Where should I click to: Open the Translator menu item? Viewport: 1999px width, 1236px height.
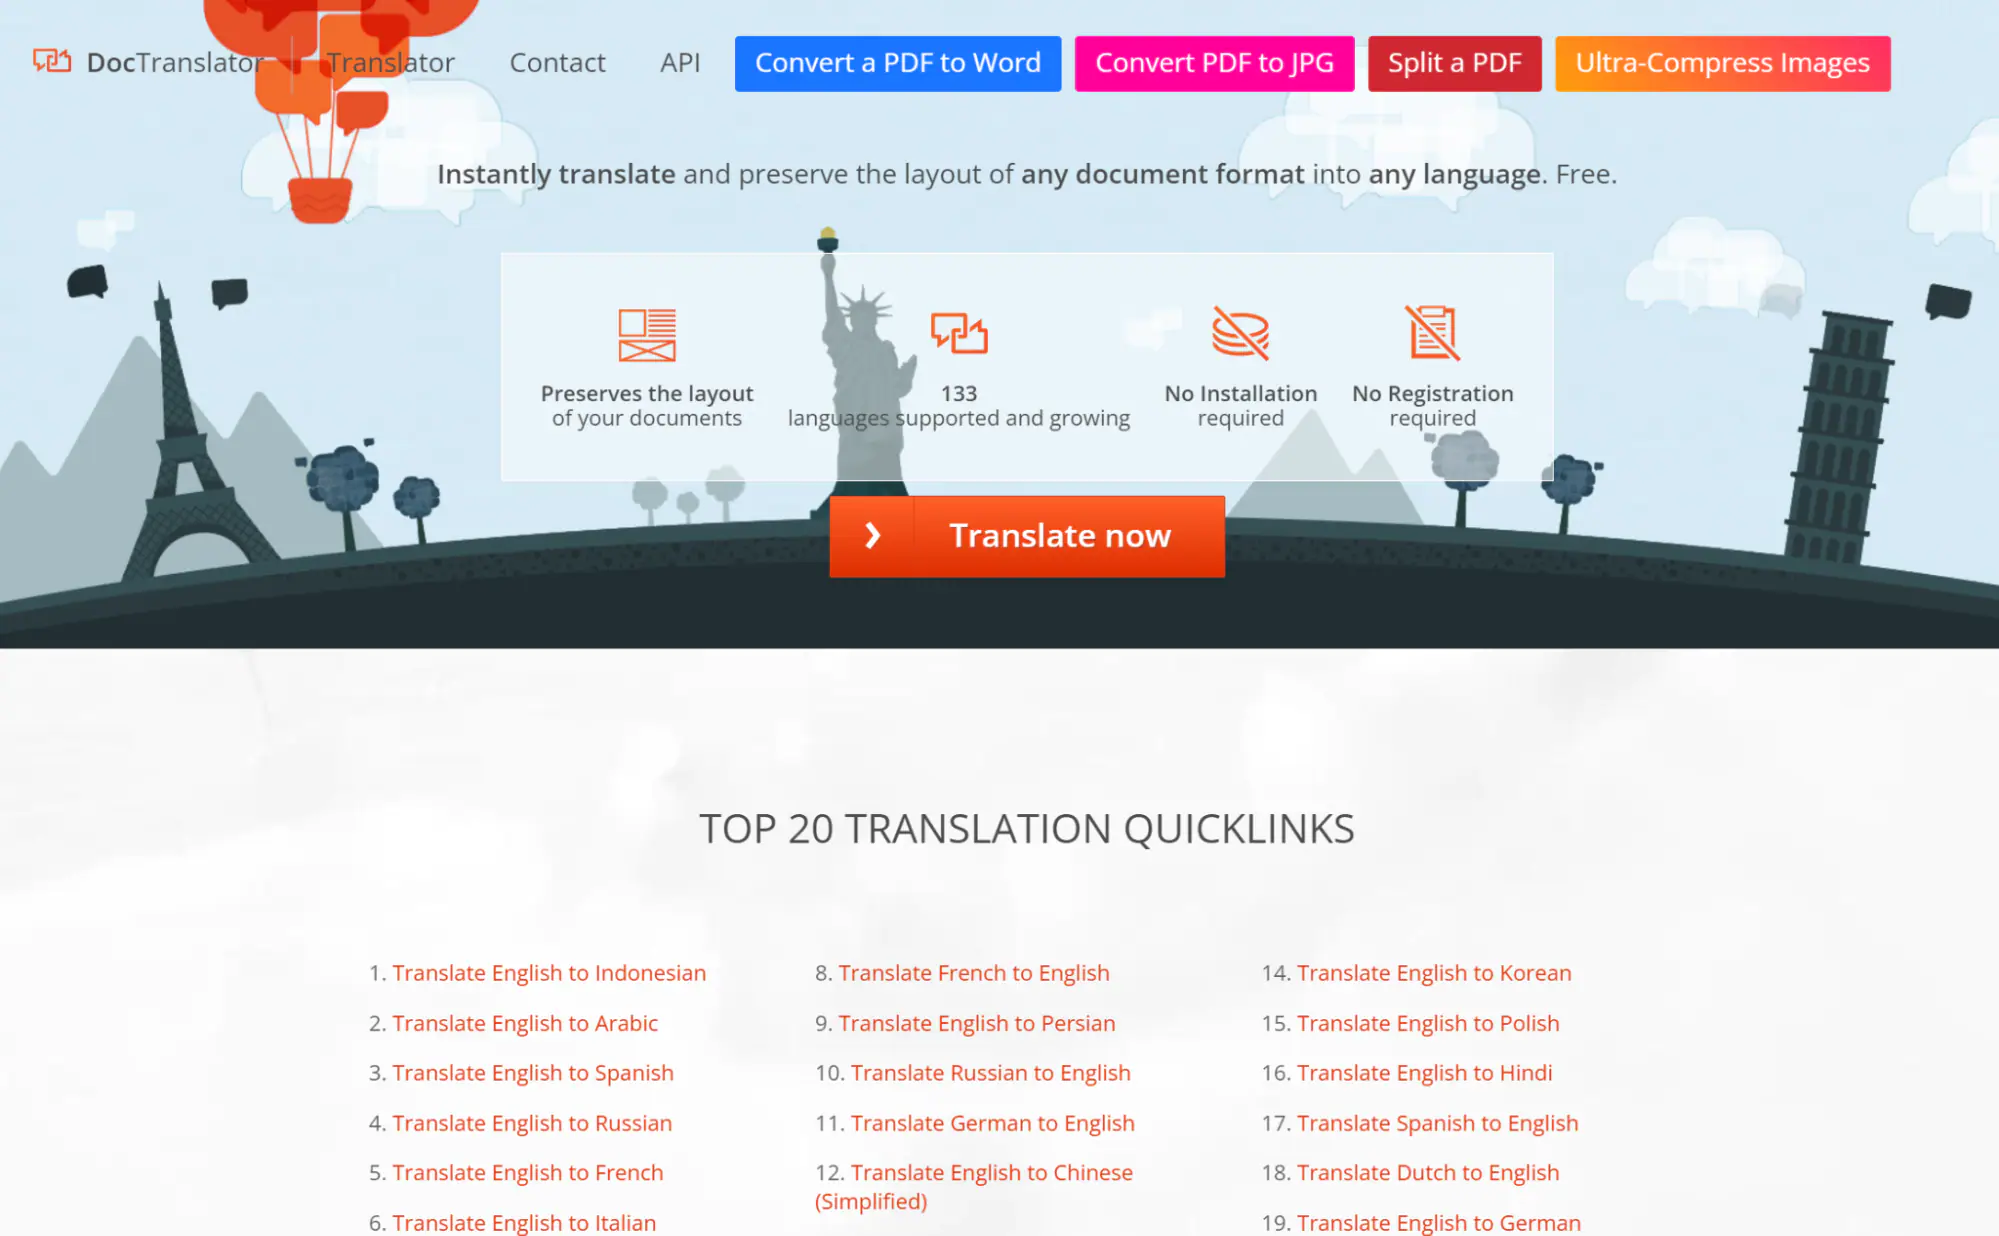pyautogui.click(x=387, y=61)
